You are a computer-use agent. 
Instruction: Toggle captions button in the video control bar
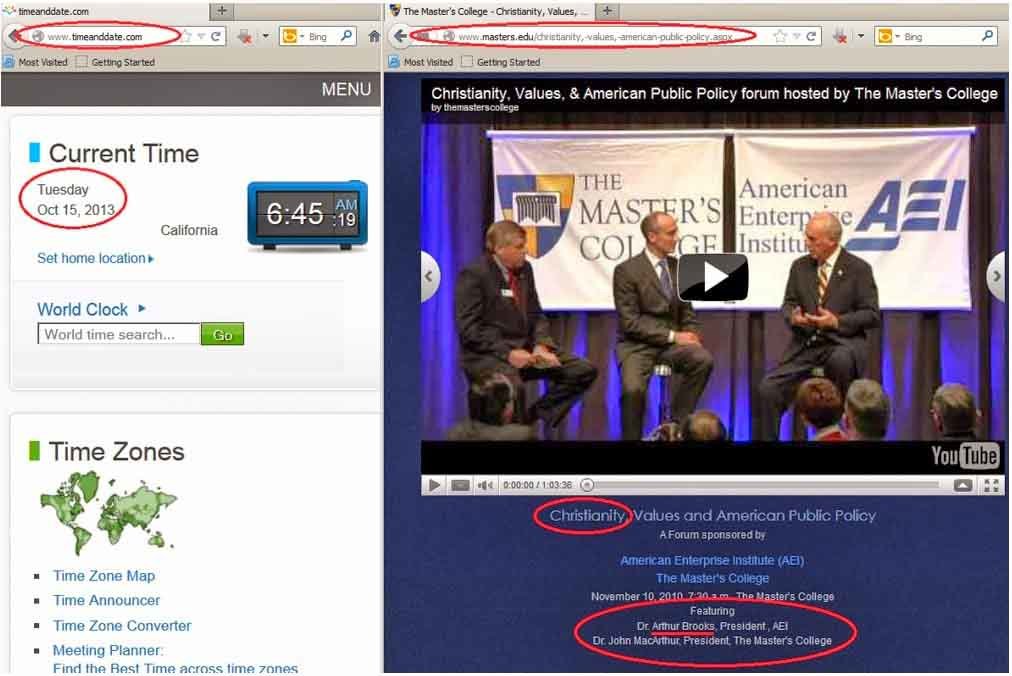[x=460, y=485]
